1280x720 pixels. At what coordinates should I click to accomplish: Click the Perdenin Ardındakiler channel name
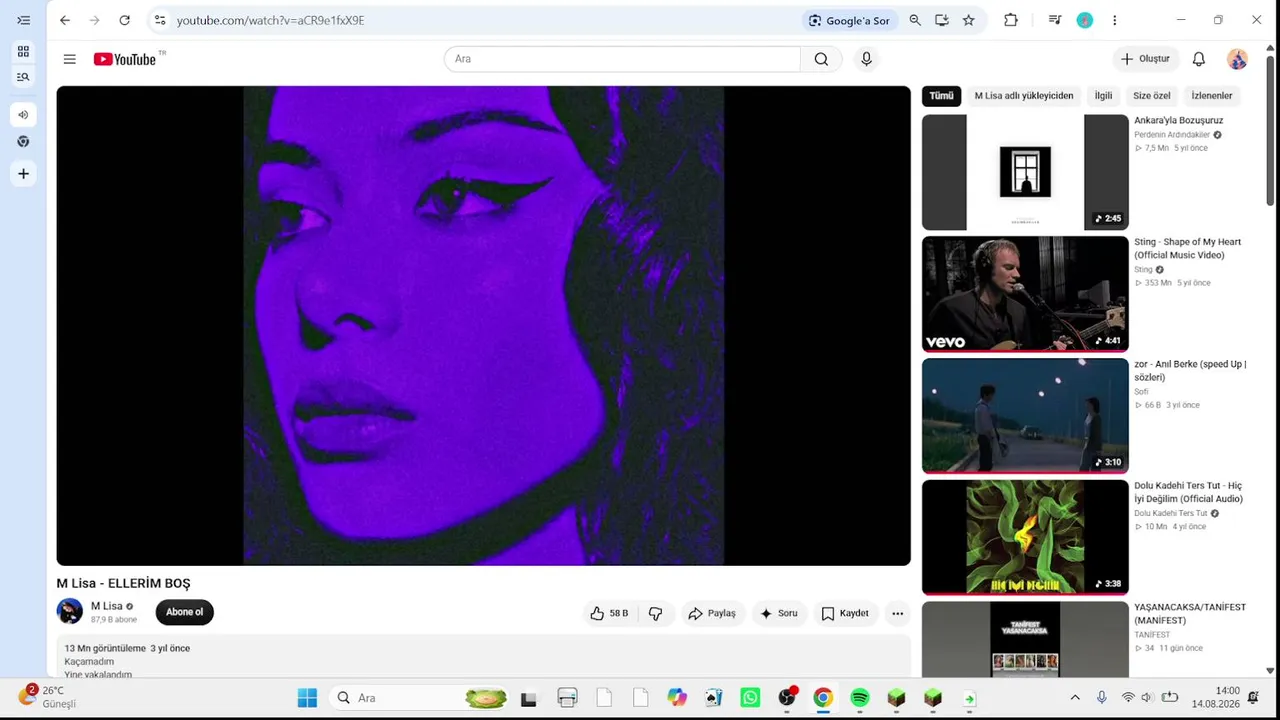tap(1172, 135)
